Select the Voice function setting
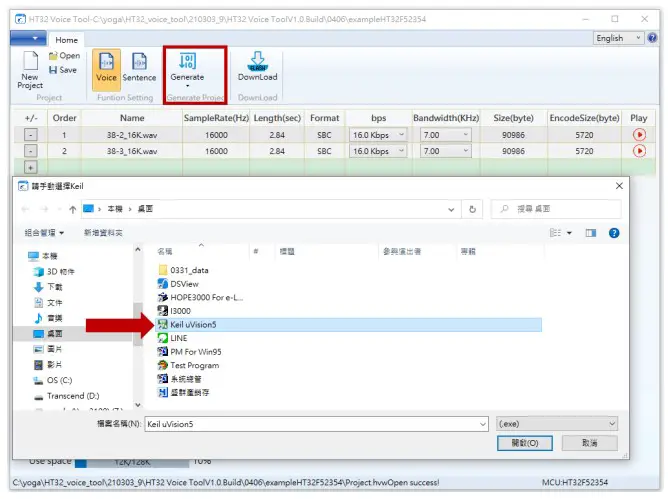 106,69
